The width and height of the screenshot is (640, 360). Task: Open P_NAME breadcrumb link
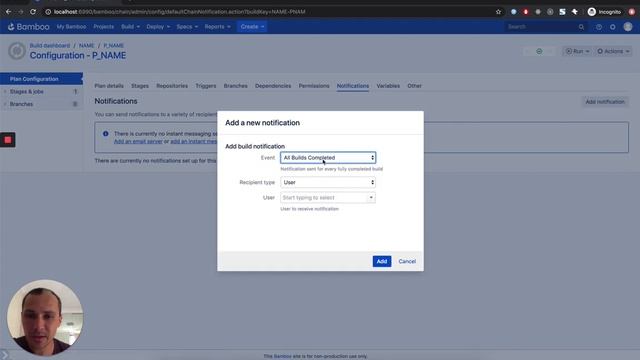click(113, 45)
